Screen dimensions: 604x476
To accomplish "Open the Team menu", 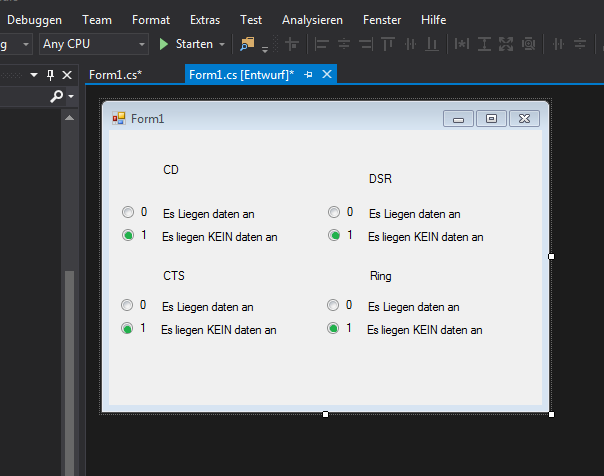I will point(97,20).
